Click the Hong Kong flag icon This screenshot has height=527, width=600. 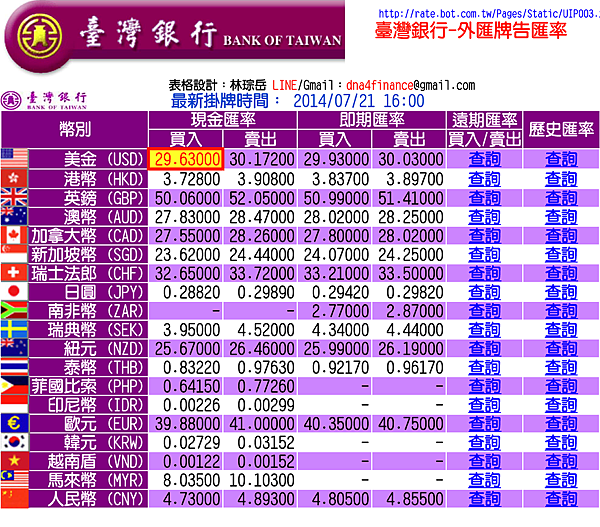[x=14, y=178]
